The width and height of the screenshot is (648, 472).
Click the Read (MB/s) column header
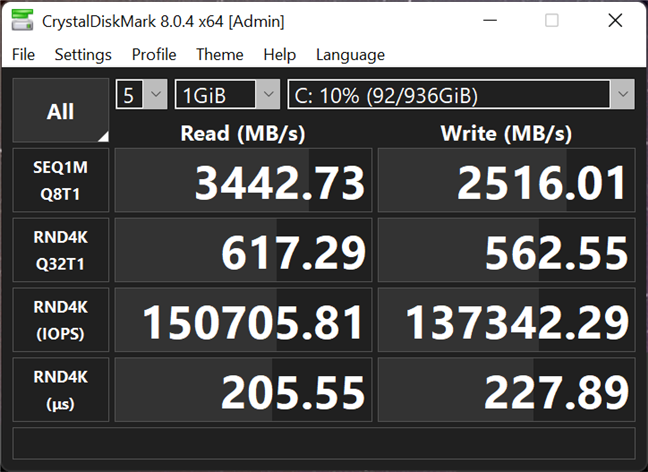(x=243, y=133)
